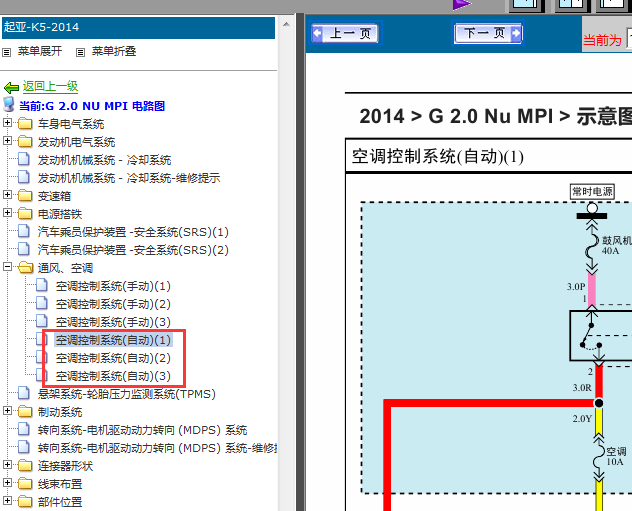Click the folder icon of 连接器形状
Image resolution: width=632 pixels, height=511 pixels.
click(25, 465)
